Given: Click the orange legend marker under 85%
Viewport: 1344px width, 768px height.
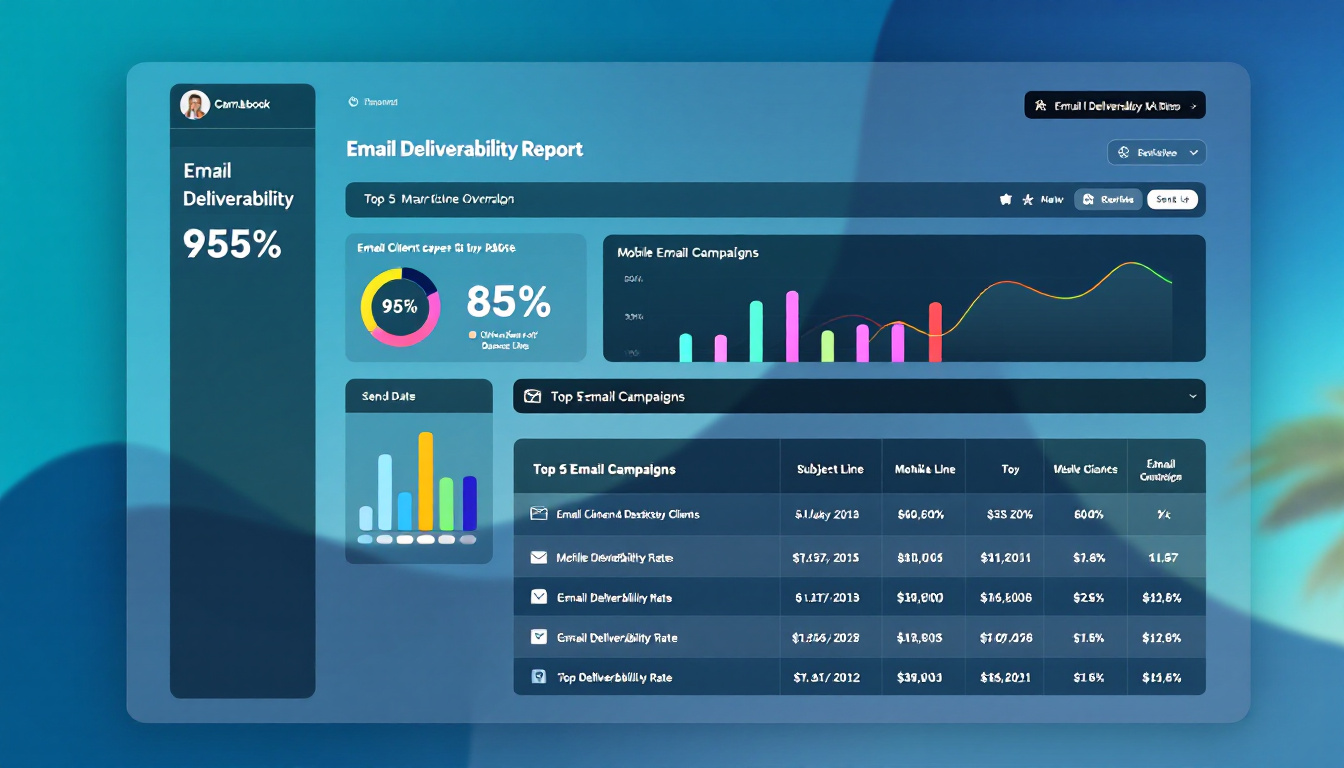Looking at the screenshot, I should point(473,335).
